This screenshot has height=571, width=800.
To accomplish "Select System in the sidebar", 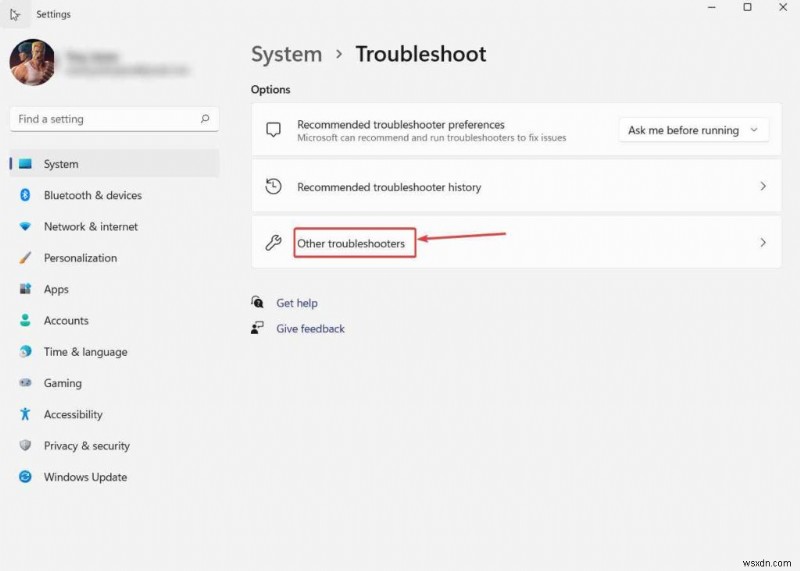I will point(114,164).
